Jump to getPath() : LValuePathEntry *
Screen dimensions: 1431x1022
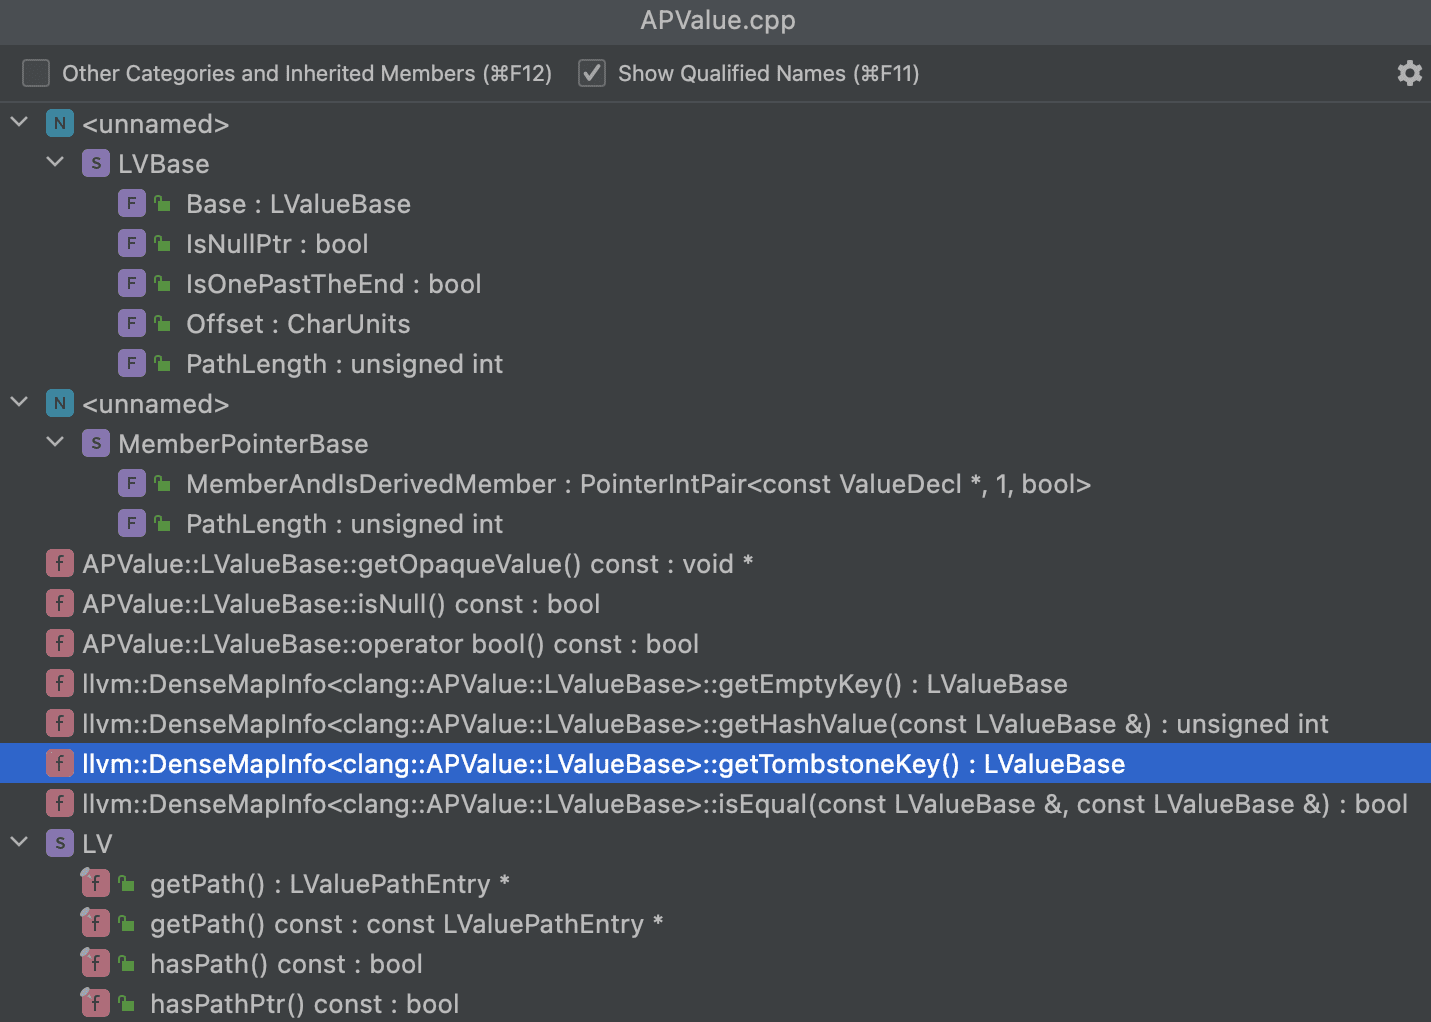pyautogui.click(x=715, y=883)
